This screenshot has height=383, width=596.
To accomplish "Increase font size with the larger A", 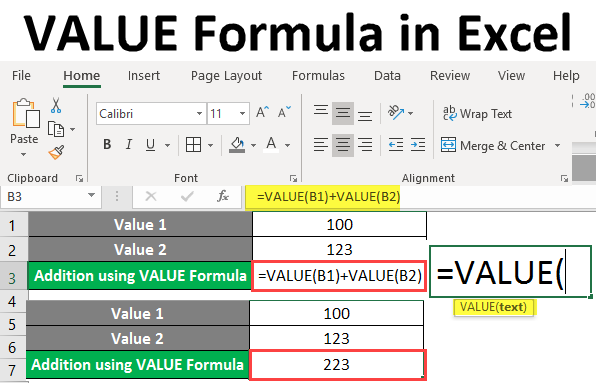I will (262, 112).
